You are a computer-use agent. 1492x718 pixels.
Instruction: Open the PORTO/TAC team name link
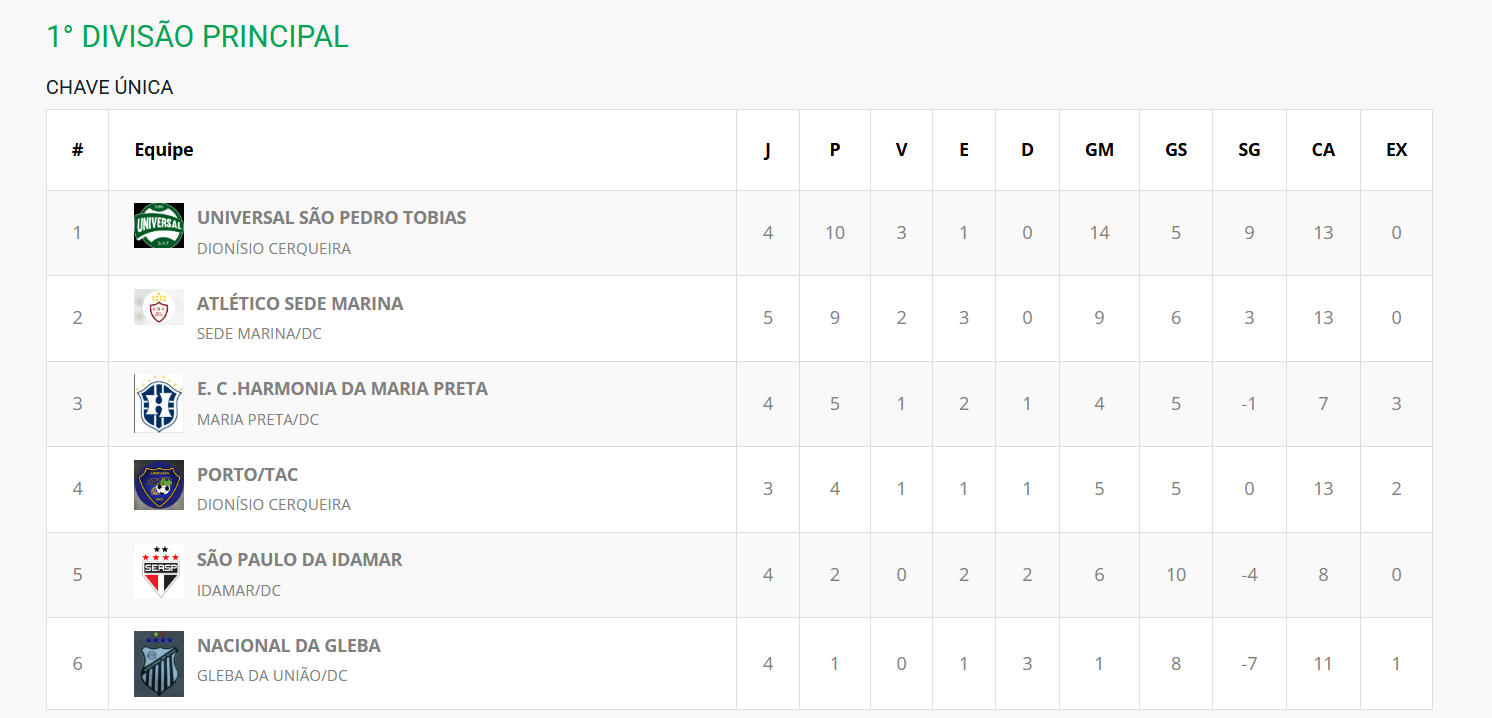(x=247, y=475)
